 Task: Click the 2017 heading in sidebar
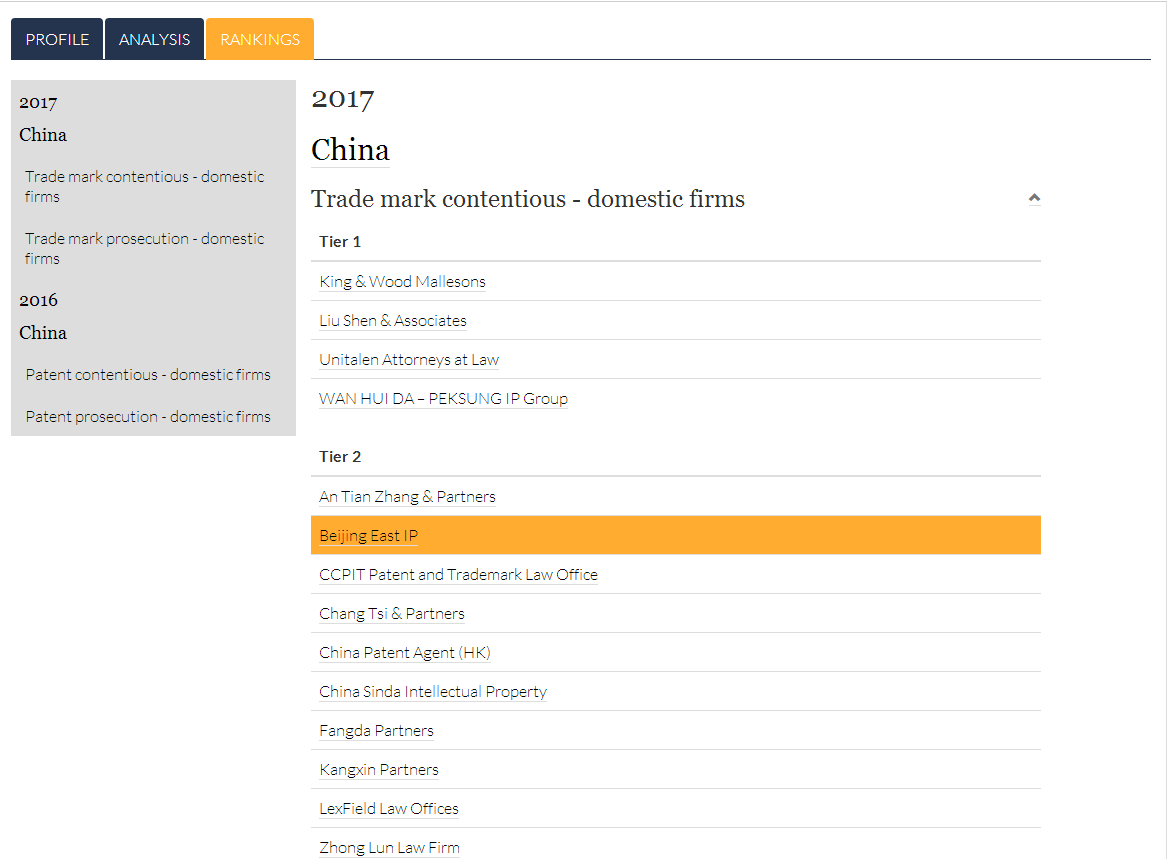(x=38, y=103)
